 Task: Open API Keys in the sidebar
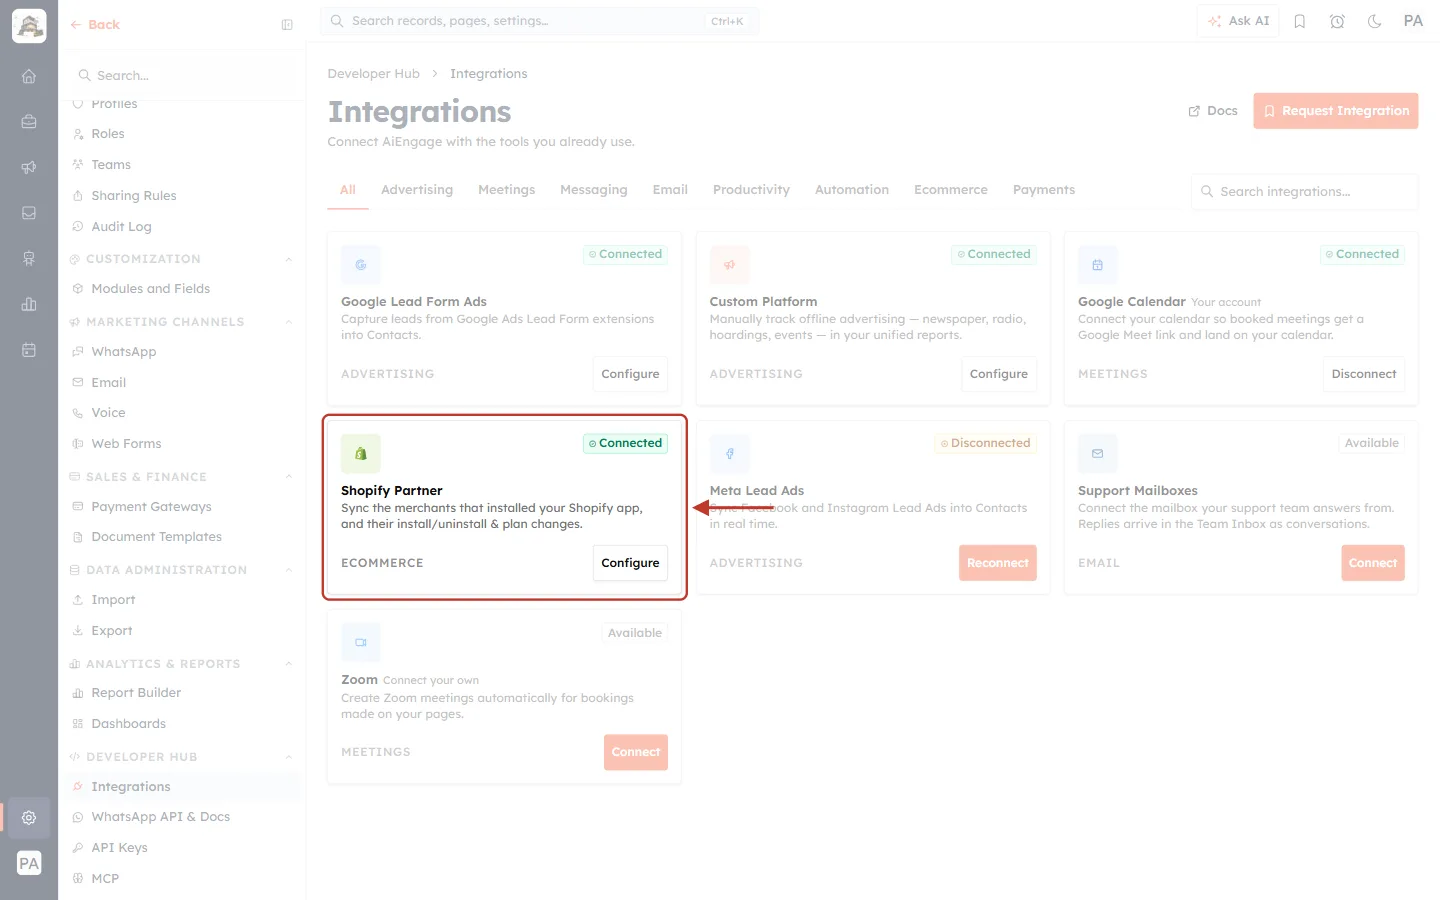tap(119, 848)
